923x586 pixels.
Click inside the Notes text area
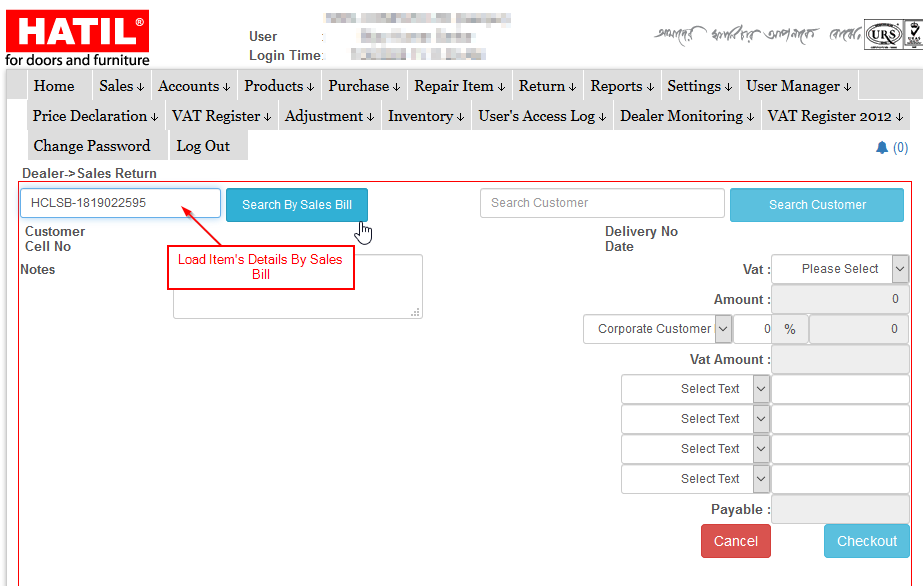(x=298, y=287)
